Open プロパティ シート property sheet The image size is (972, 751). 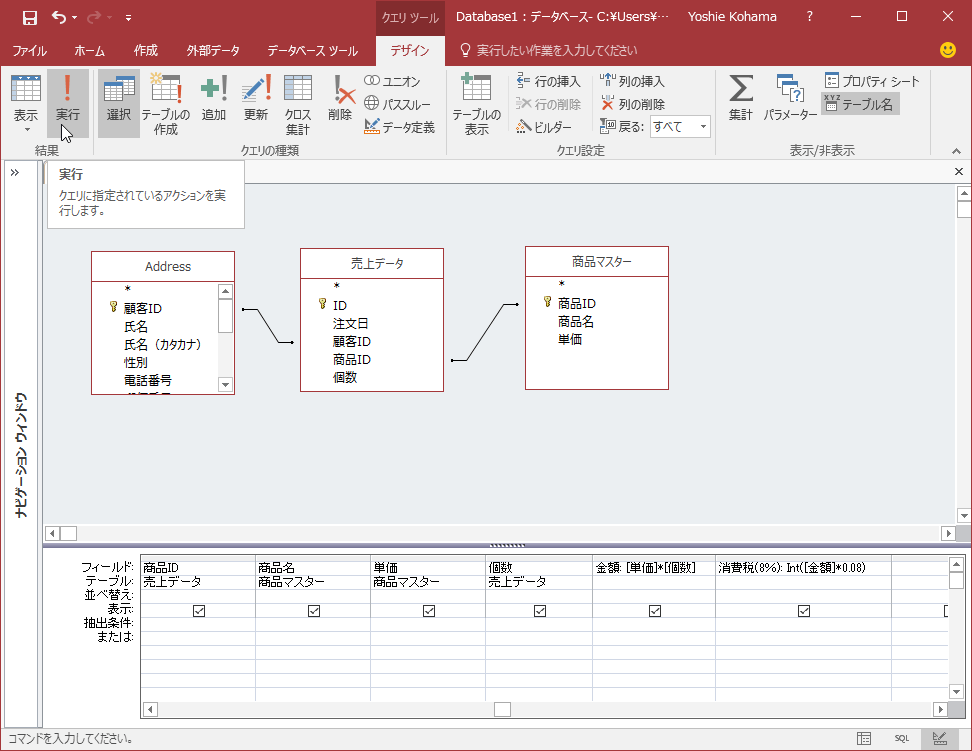pos(872,81)
